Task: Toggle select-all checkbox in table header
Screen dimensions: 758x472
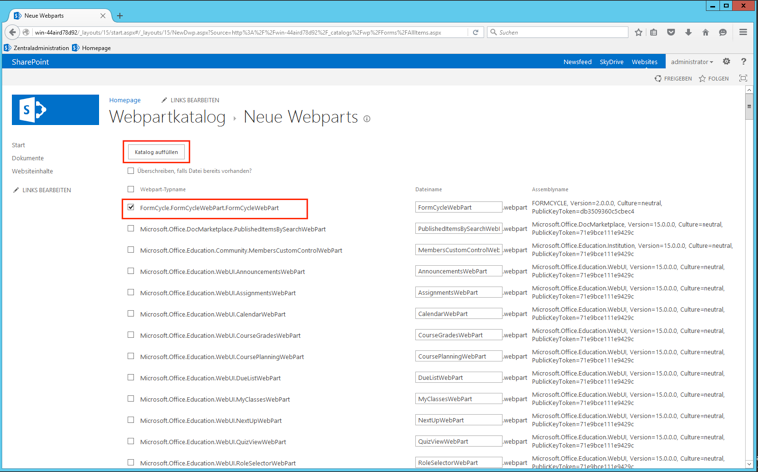Action: 130,189
